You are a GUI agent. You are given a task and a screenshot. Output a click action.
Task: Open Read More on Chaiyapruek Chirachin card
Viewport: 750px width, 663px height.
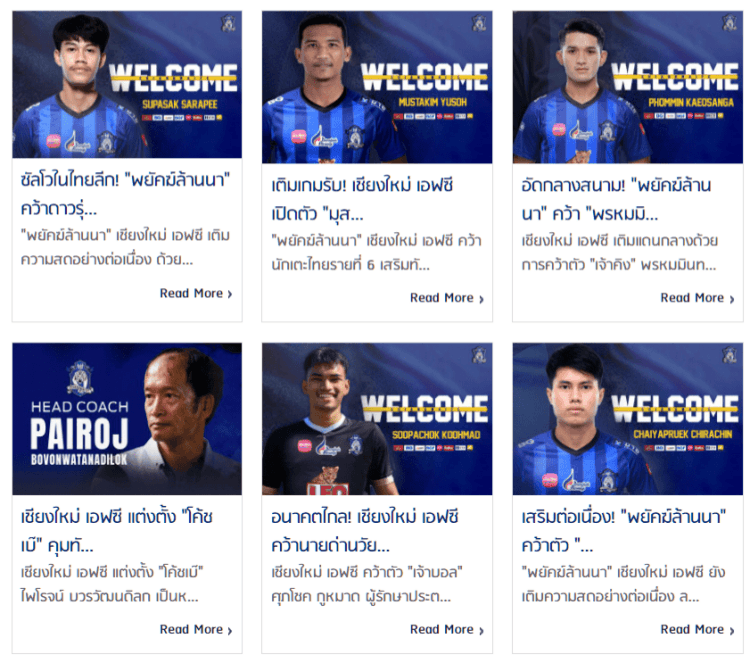pyautogui.click(x=697, y=630)
